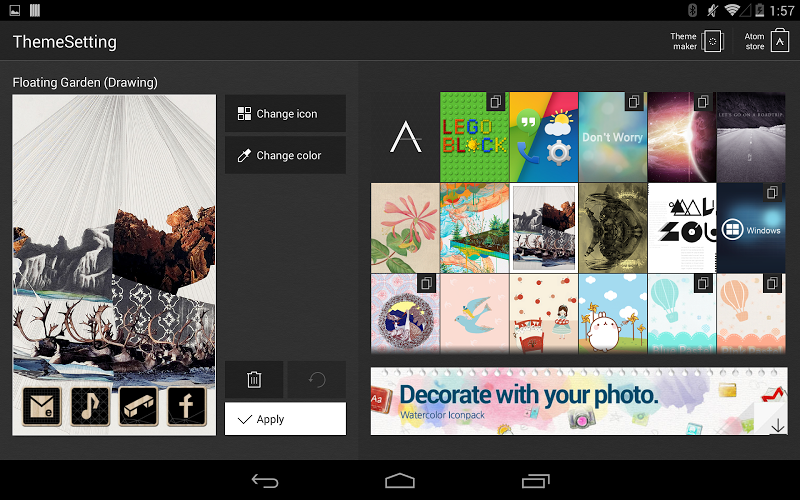This screenshot has height=500, width=800.
Task: Choose the circular mandala doily theme
Action: pos(405,314)
